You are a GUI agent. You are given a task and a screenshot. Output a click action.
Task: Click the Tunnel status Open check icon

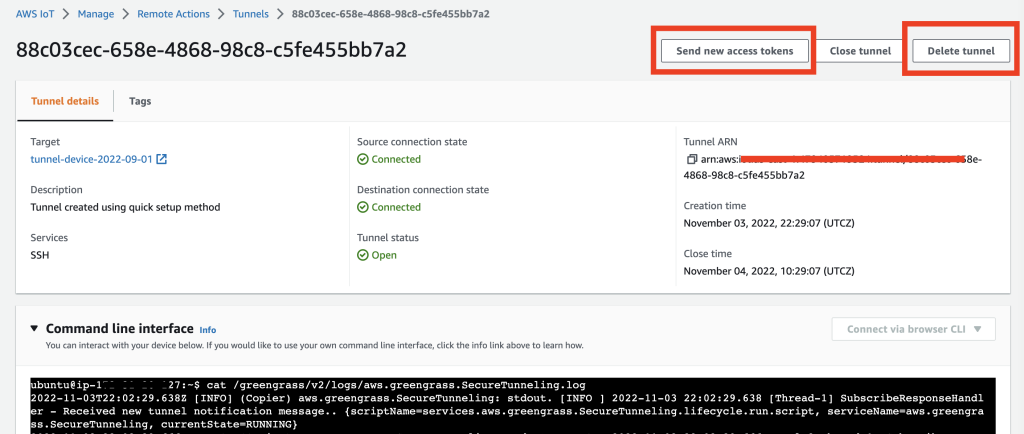tap(362, 255)
